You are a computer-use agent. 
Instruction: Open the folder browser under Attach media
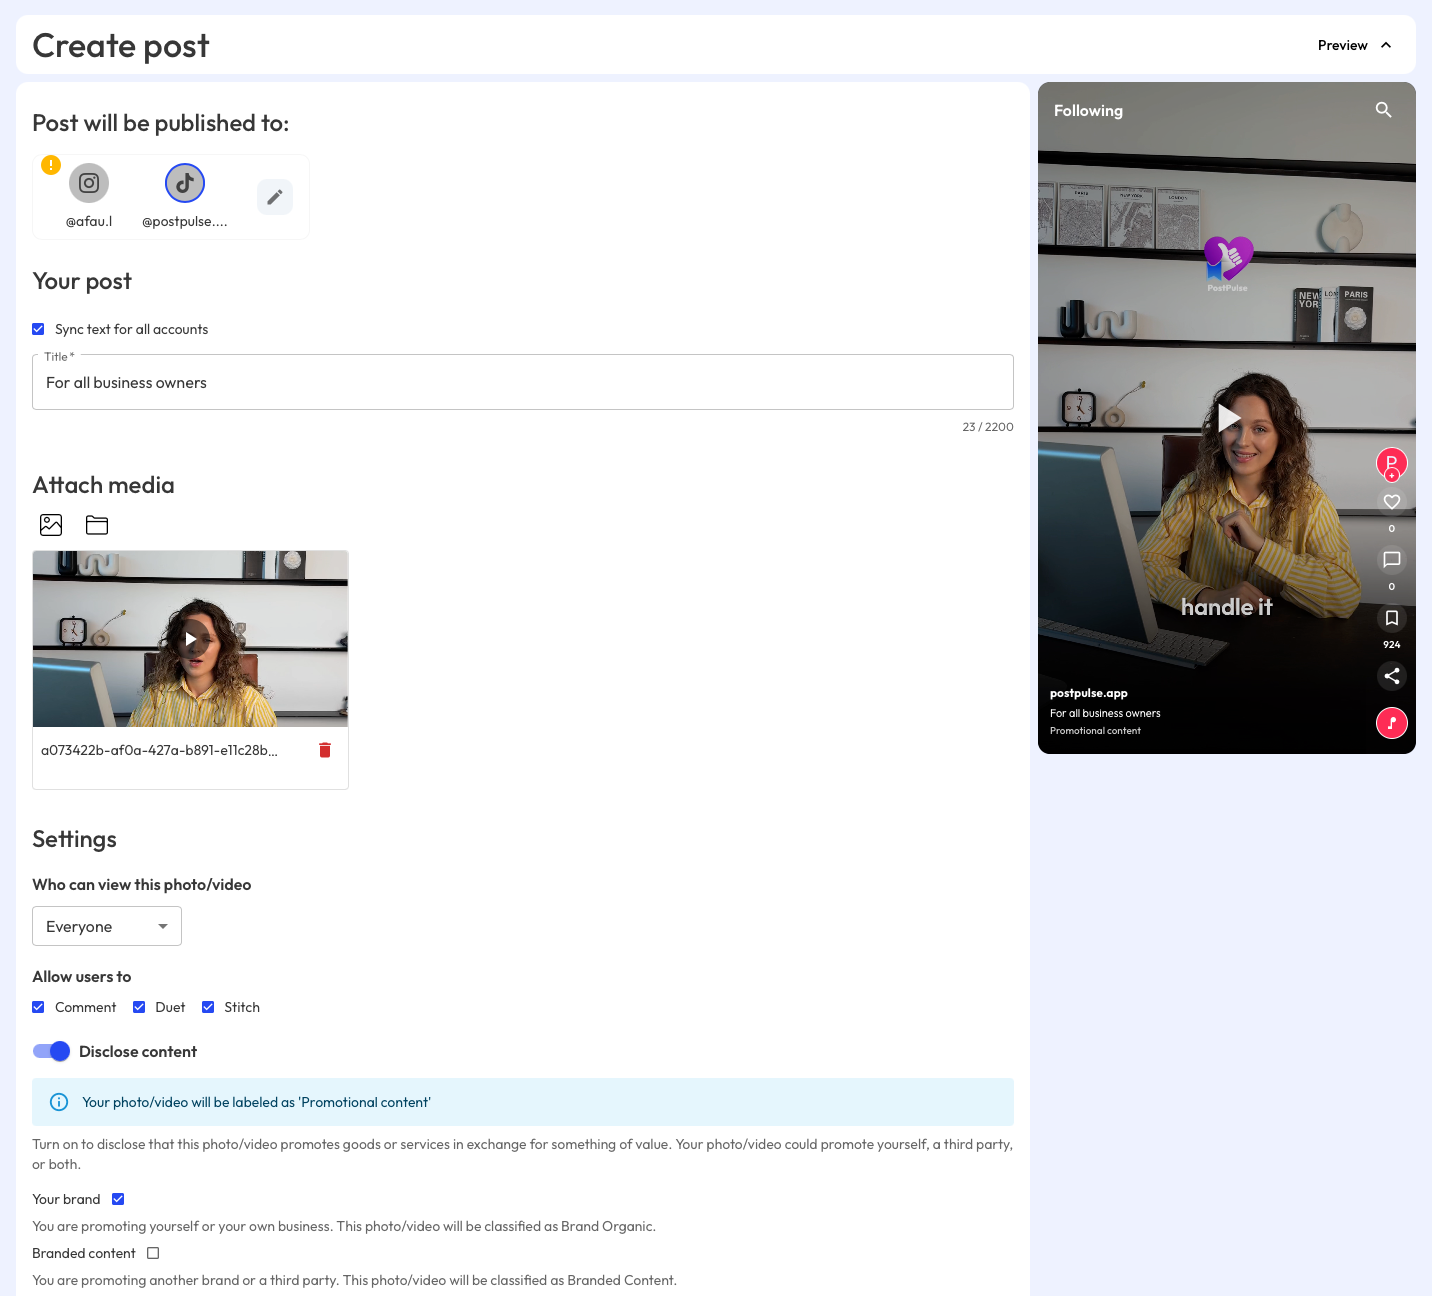(x=97, y=524)
